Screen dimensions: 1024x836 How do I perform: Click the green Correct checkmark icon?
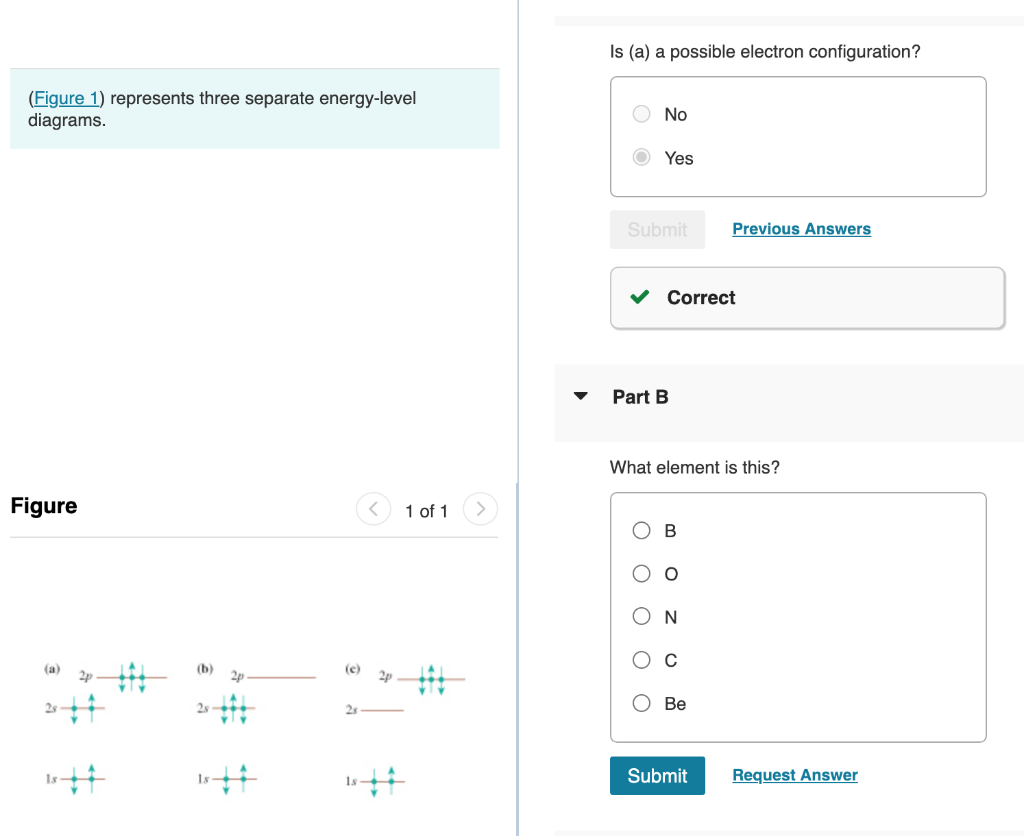point(640,297)
